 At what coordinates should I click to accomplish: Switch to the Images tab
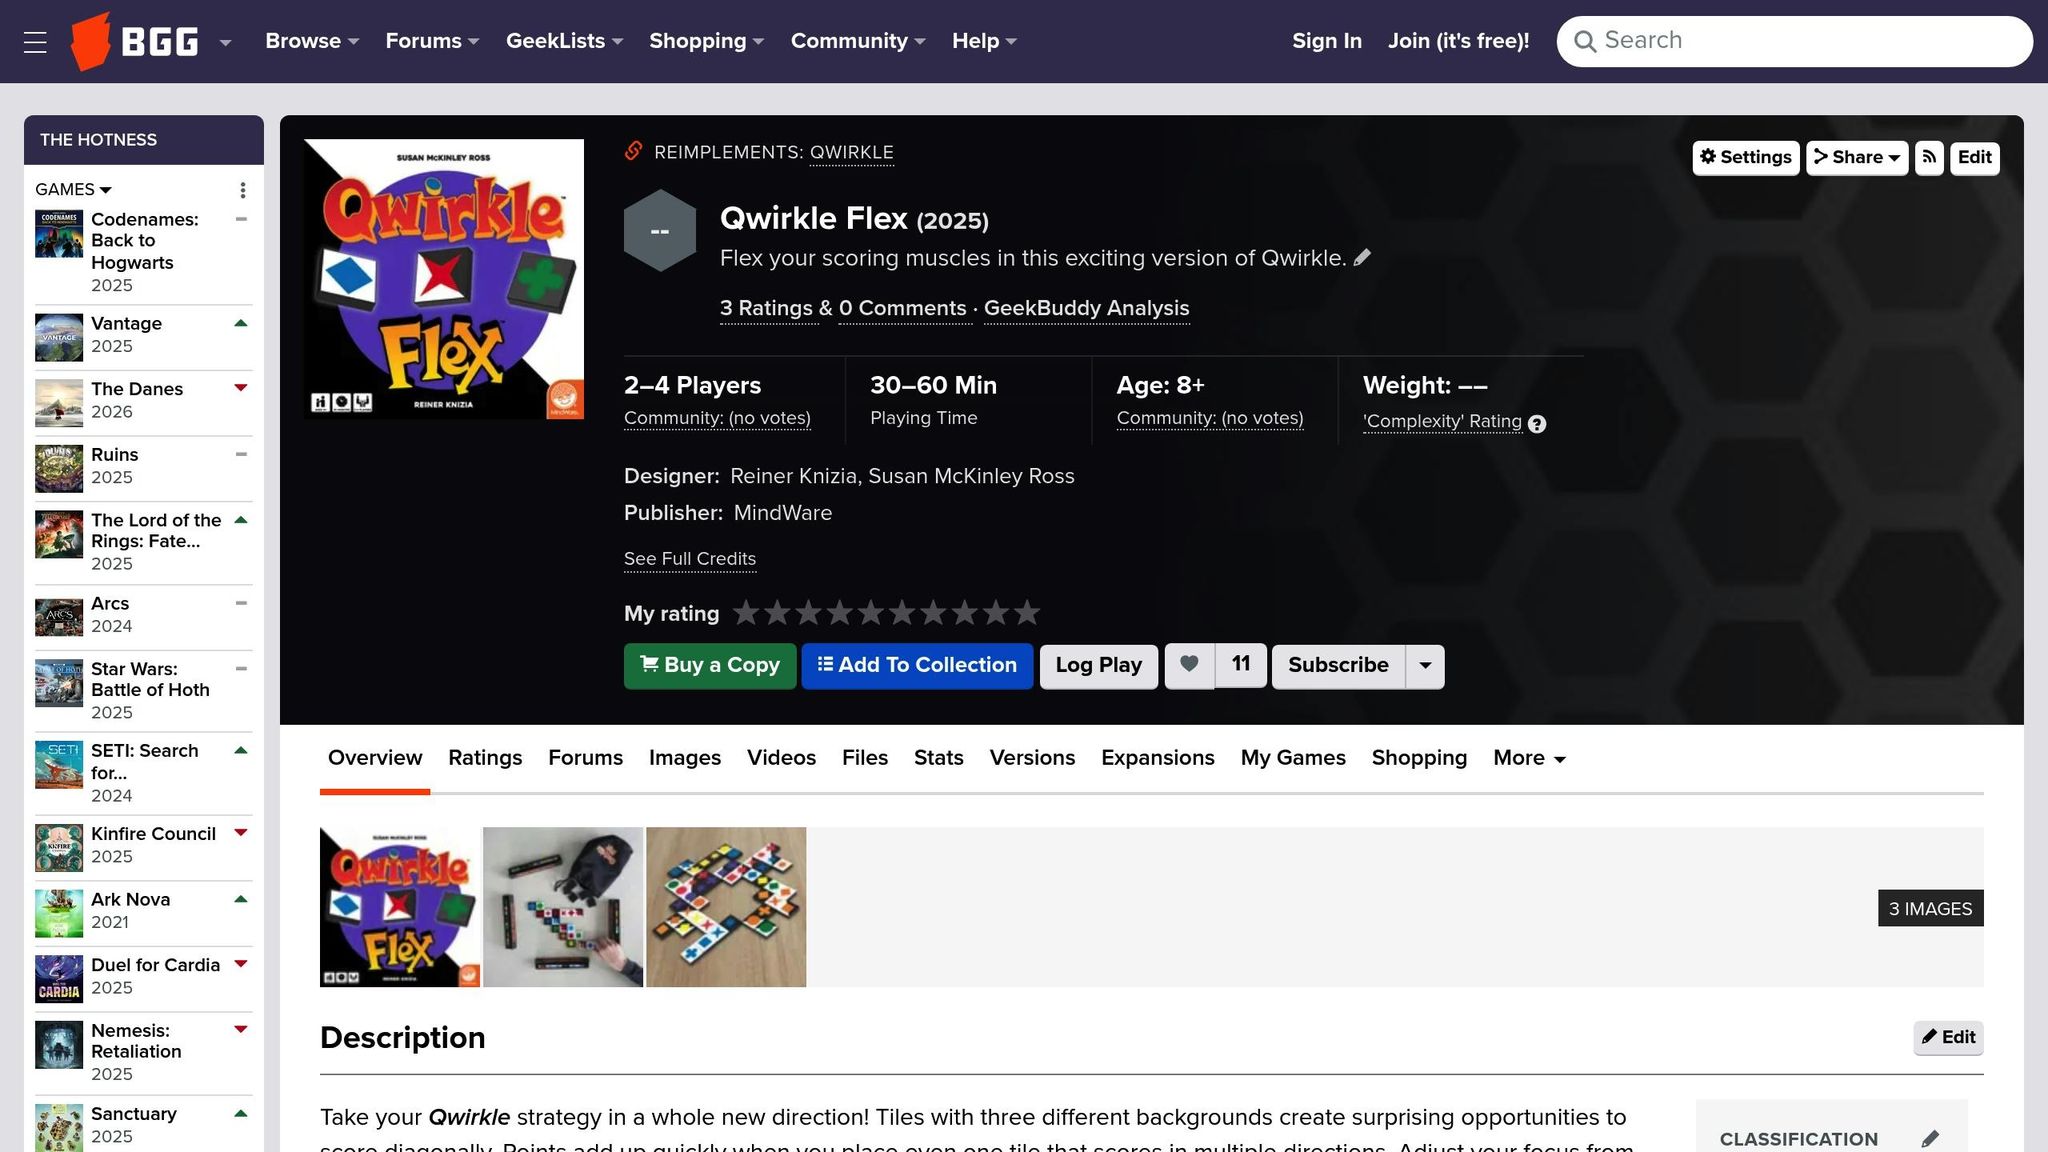[x=685, y=758]
